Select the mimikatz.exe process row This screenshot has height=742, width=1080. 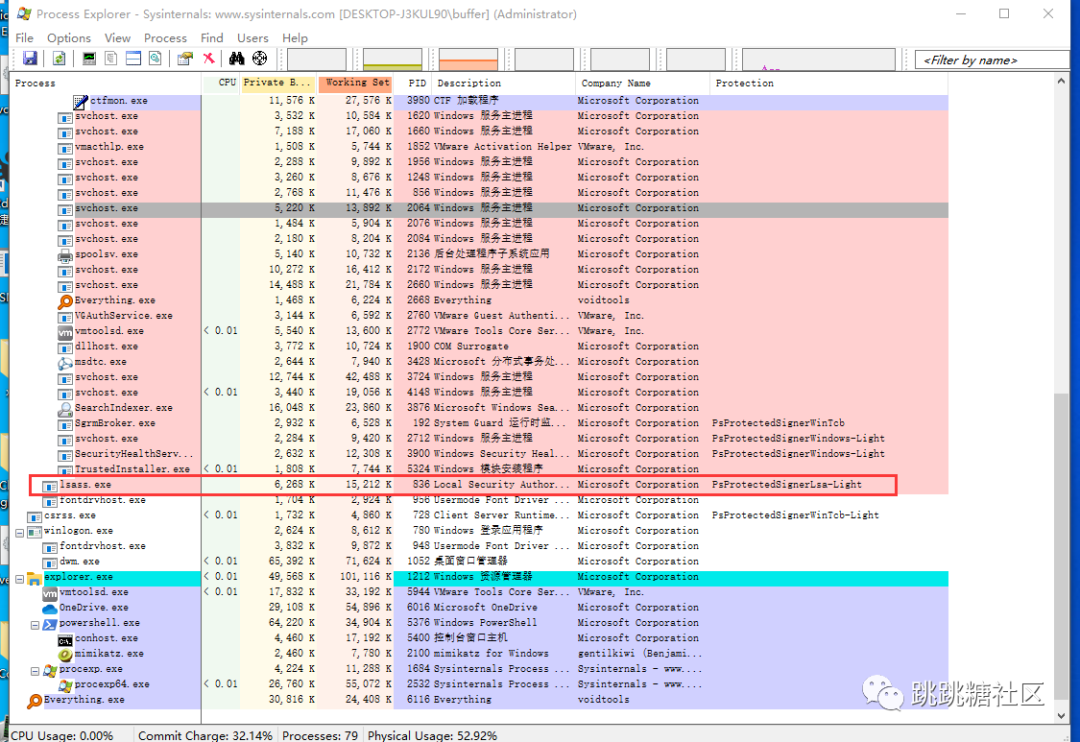point(479,654)
